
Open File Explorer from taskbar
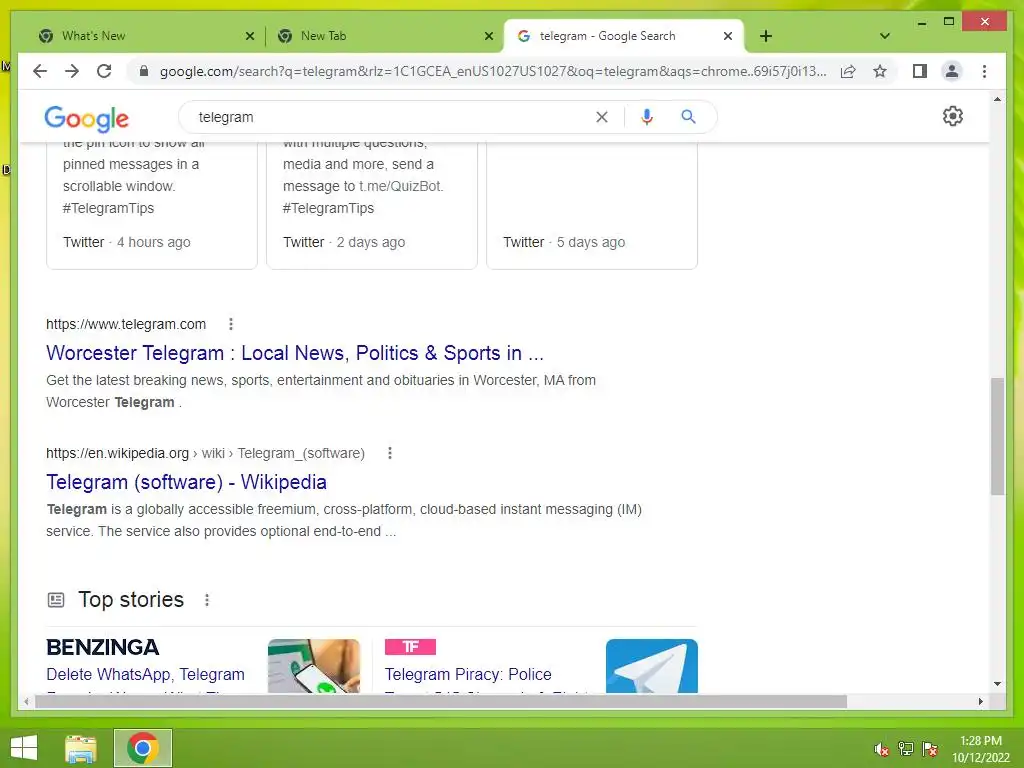81,748
